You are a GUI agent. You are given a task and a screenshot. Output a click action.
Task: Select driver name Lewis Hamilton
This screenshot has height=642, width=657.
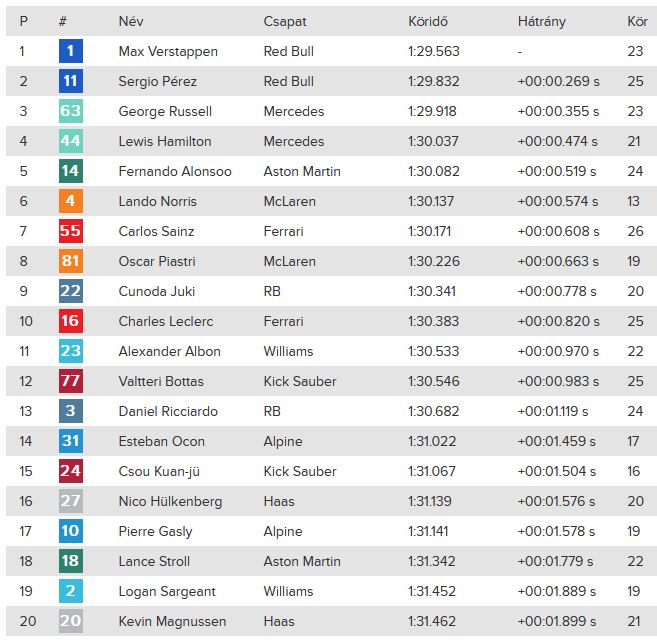tap(165, 141)
